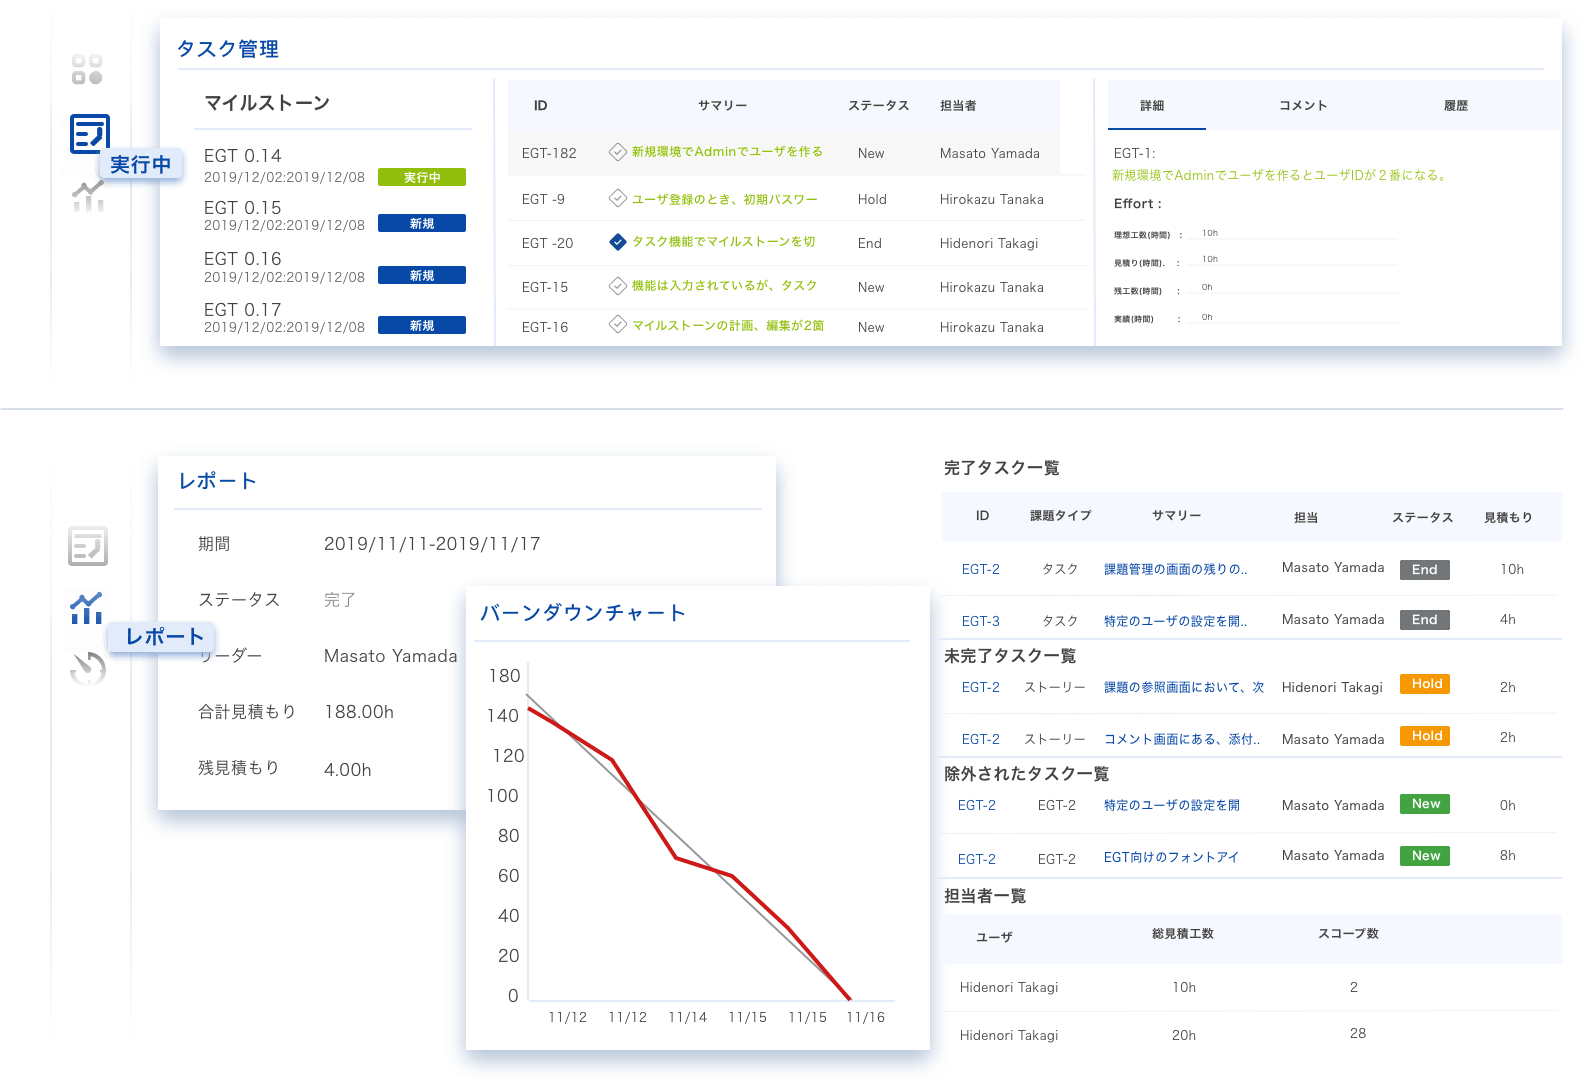
Task: Switch to the コメント tab
Action: click(x=1303, y=105)
